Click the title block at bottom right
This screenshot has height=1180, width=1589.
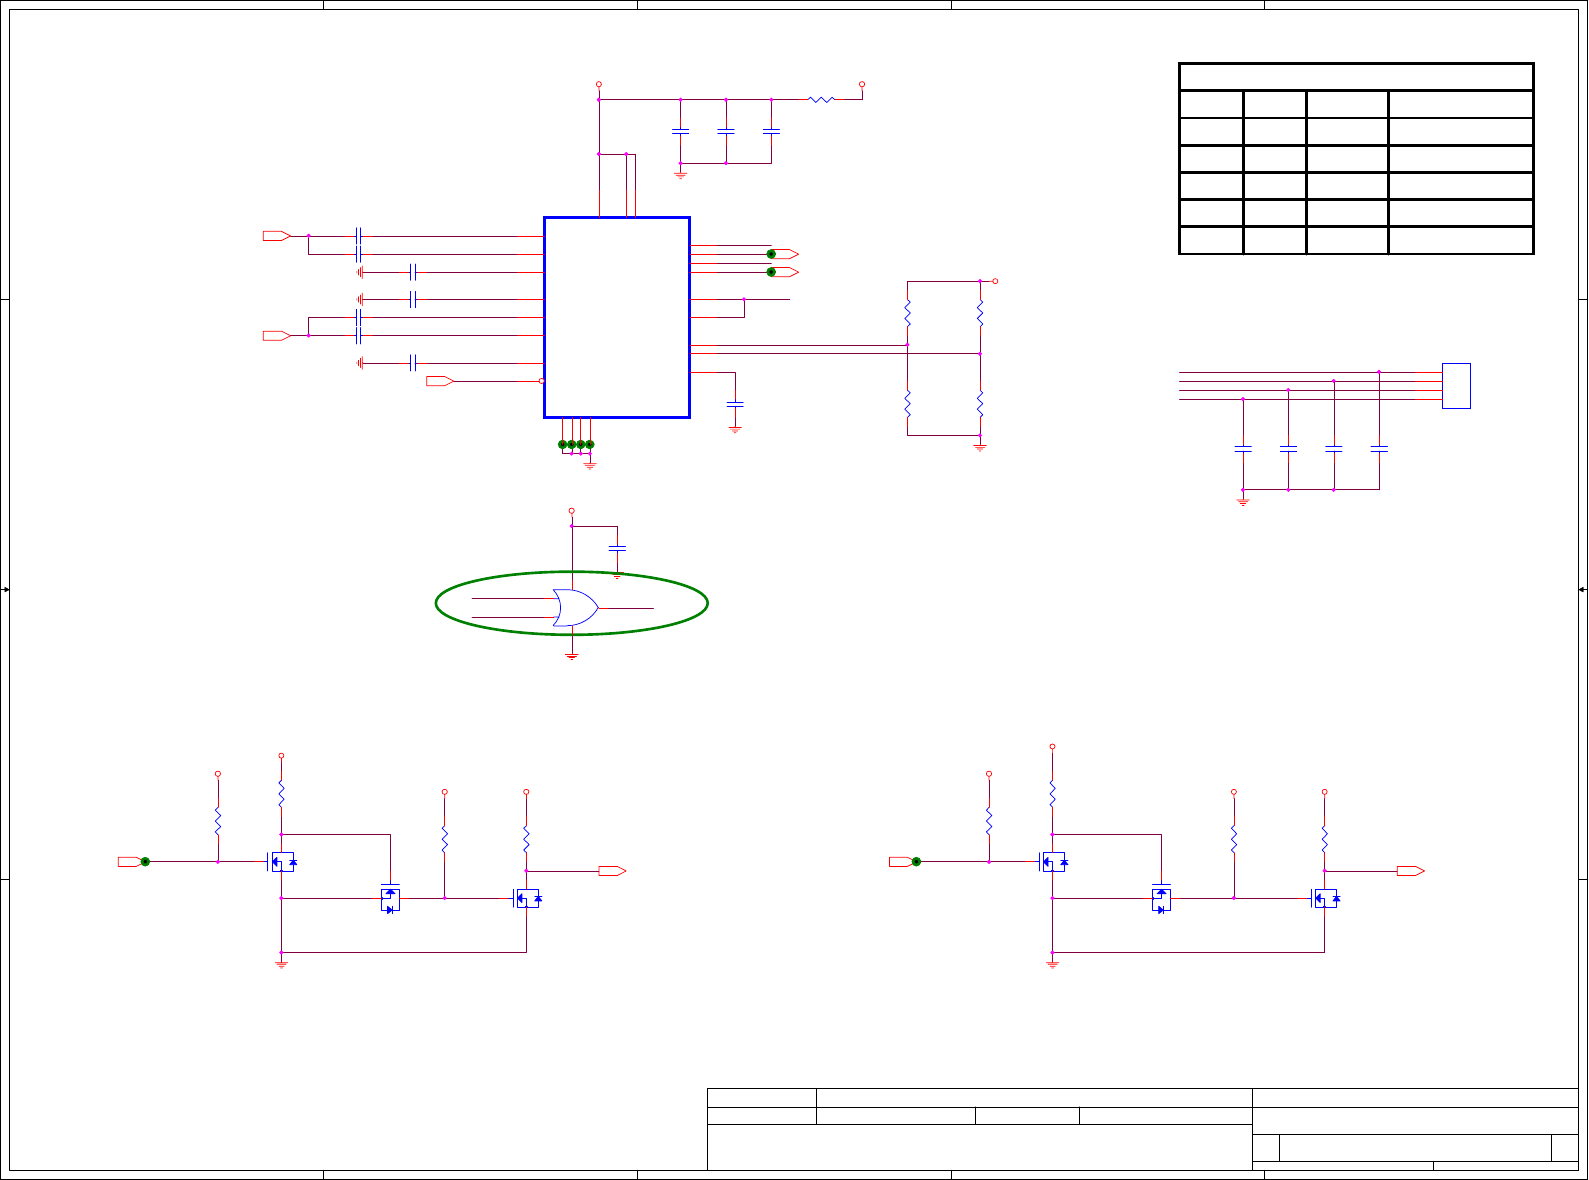coord(1143,1129)
